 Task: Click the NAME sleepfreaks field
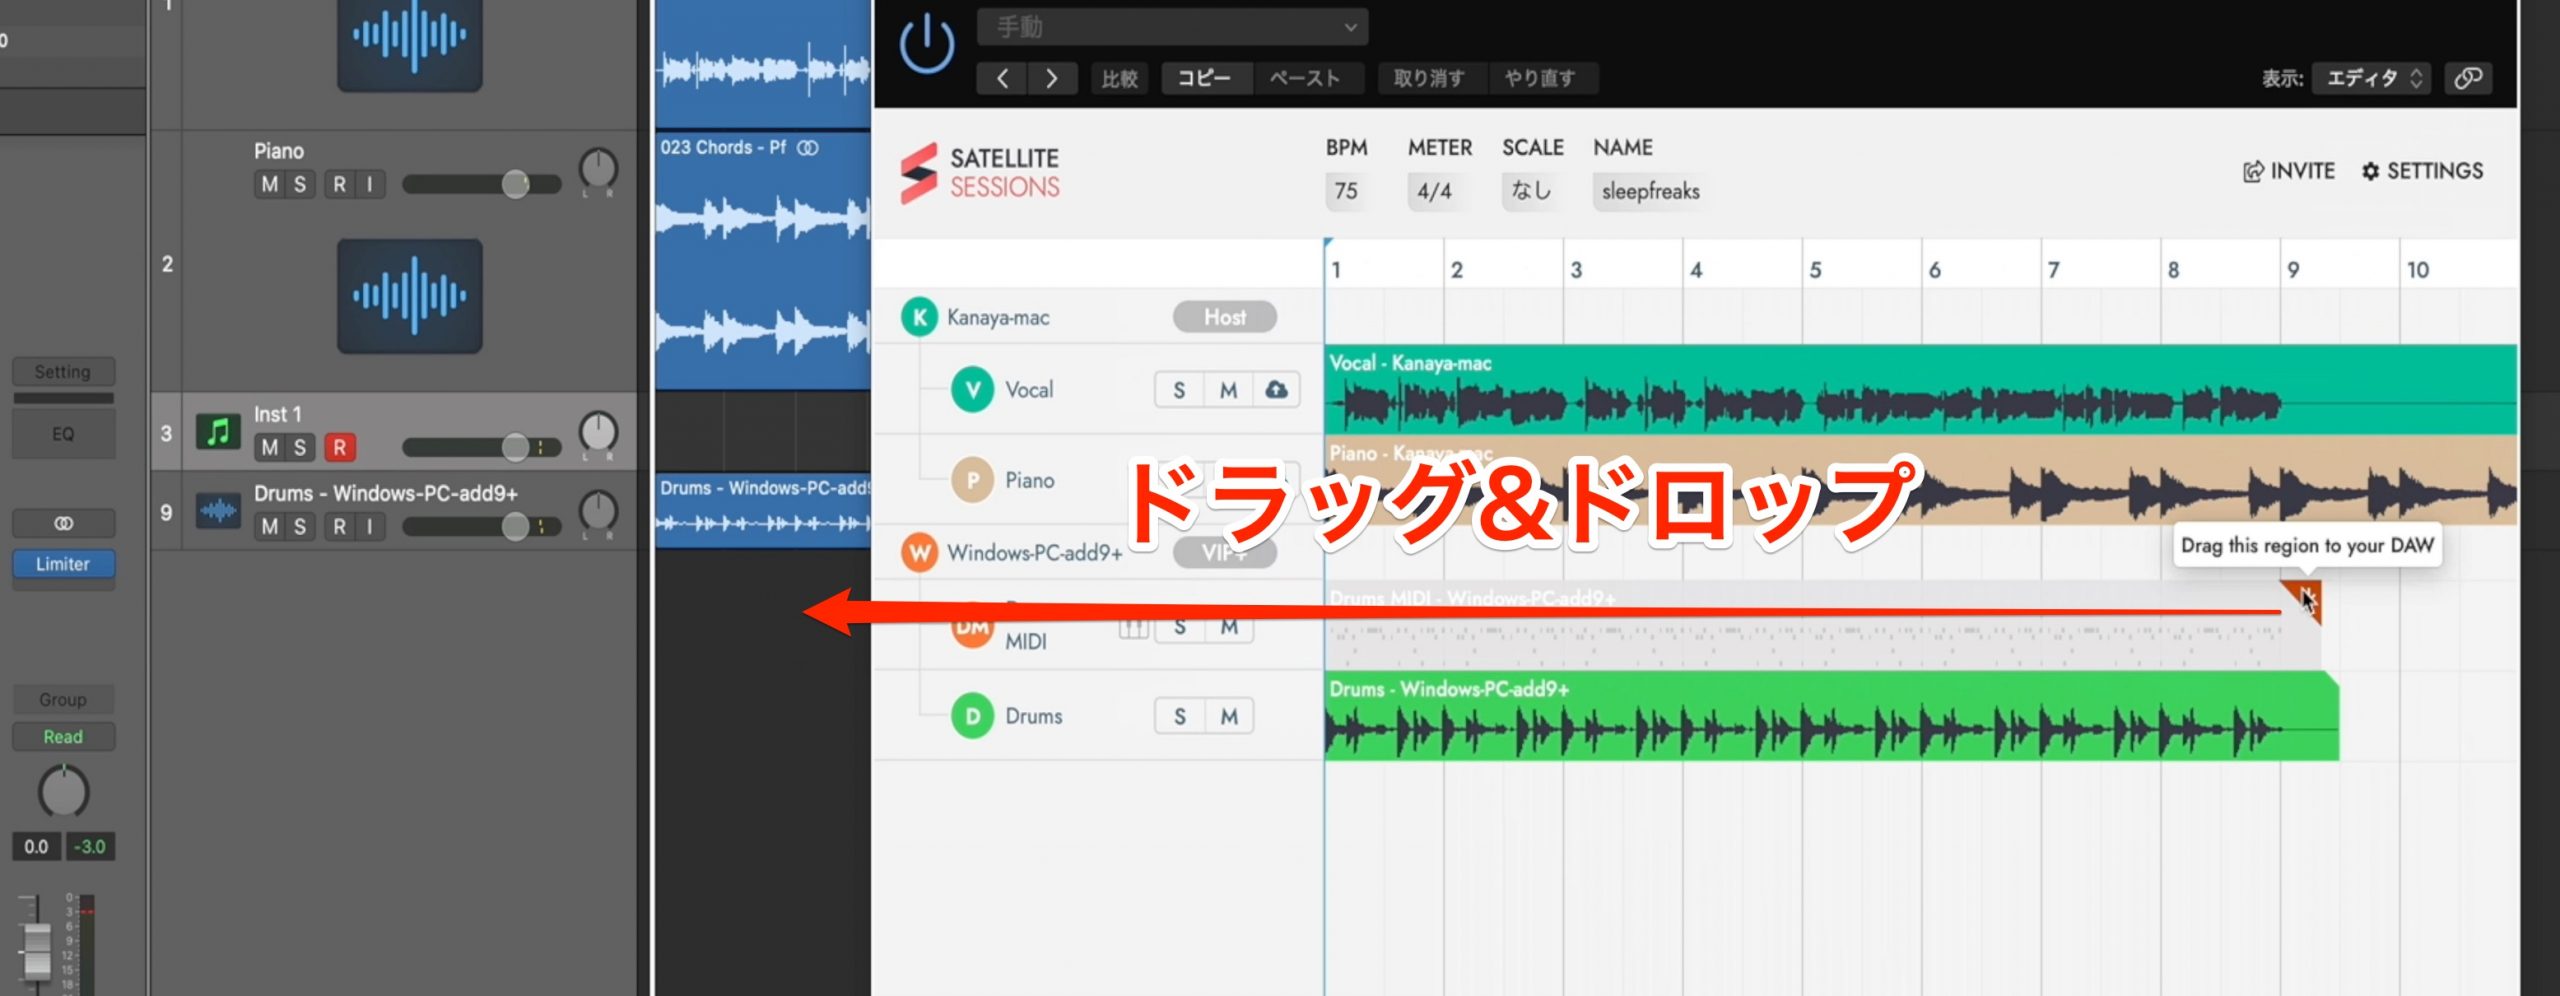(1650, 190)
